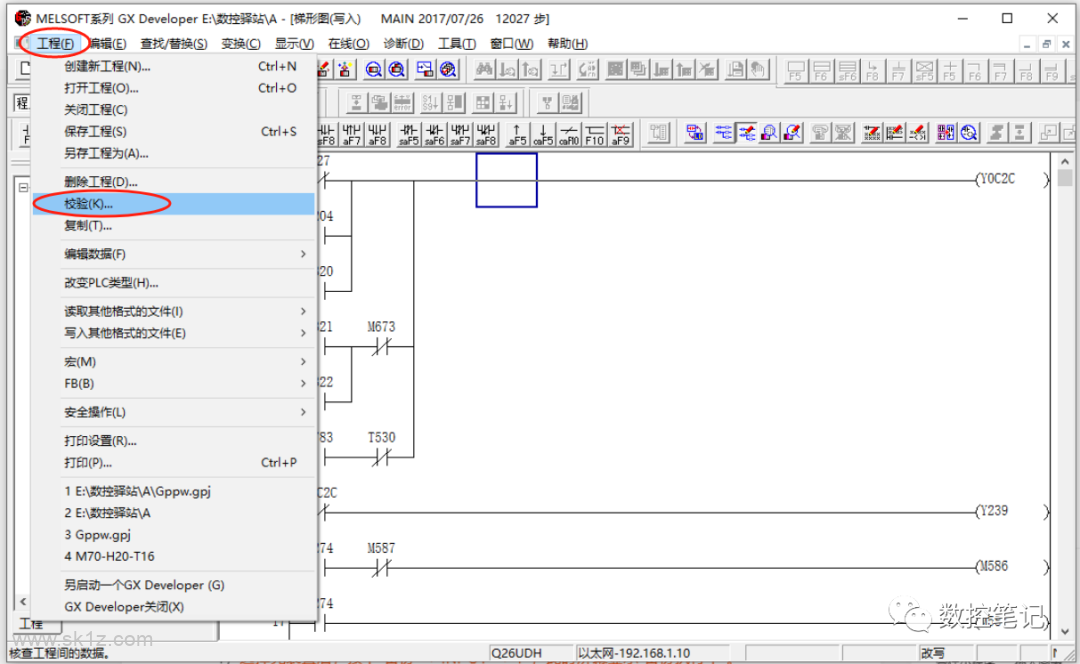
Task: Click the ladder/list view switch icon
Action: 695,133
